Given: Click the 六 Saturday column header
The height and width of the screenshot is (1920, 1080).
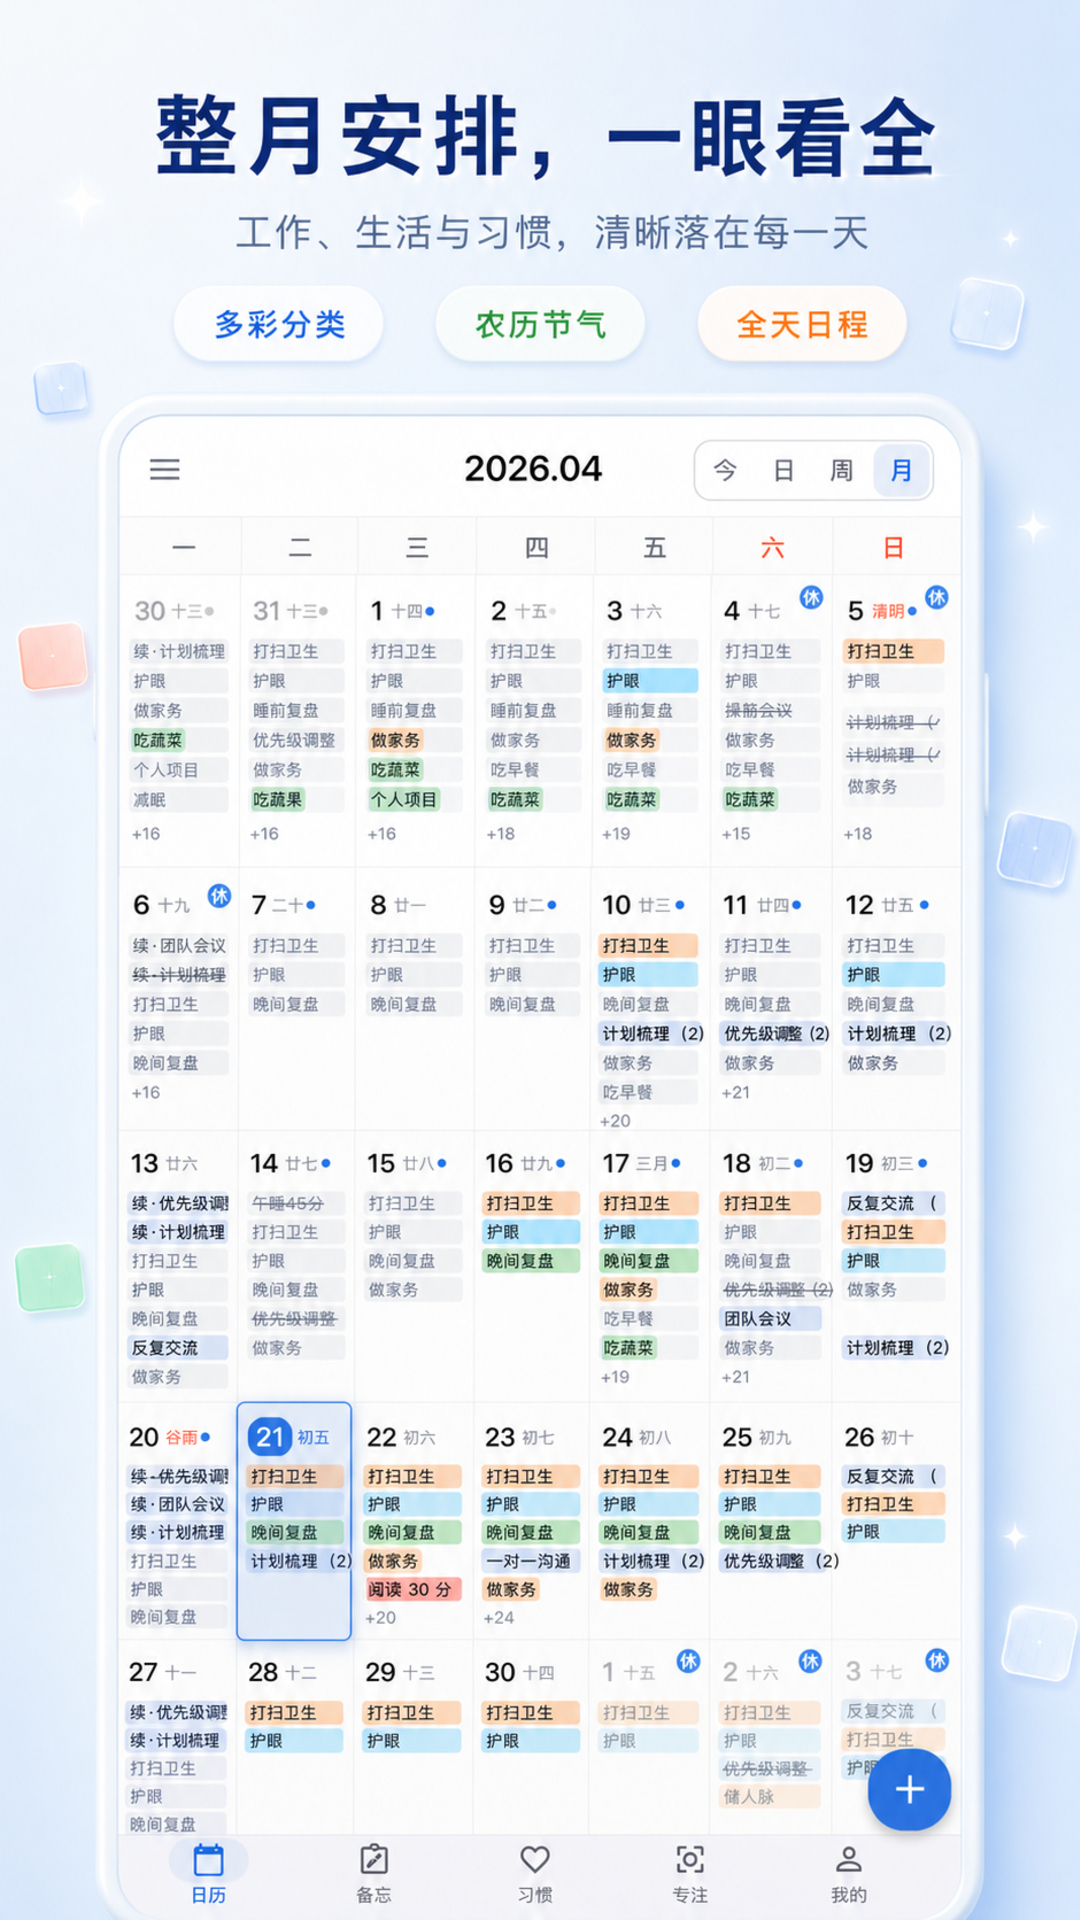Looking at the screenshot, I should 773,547.
